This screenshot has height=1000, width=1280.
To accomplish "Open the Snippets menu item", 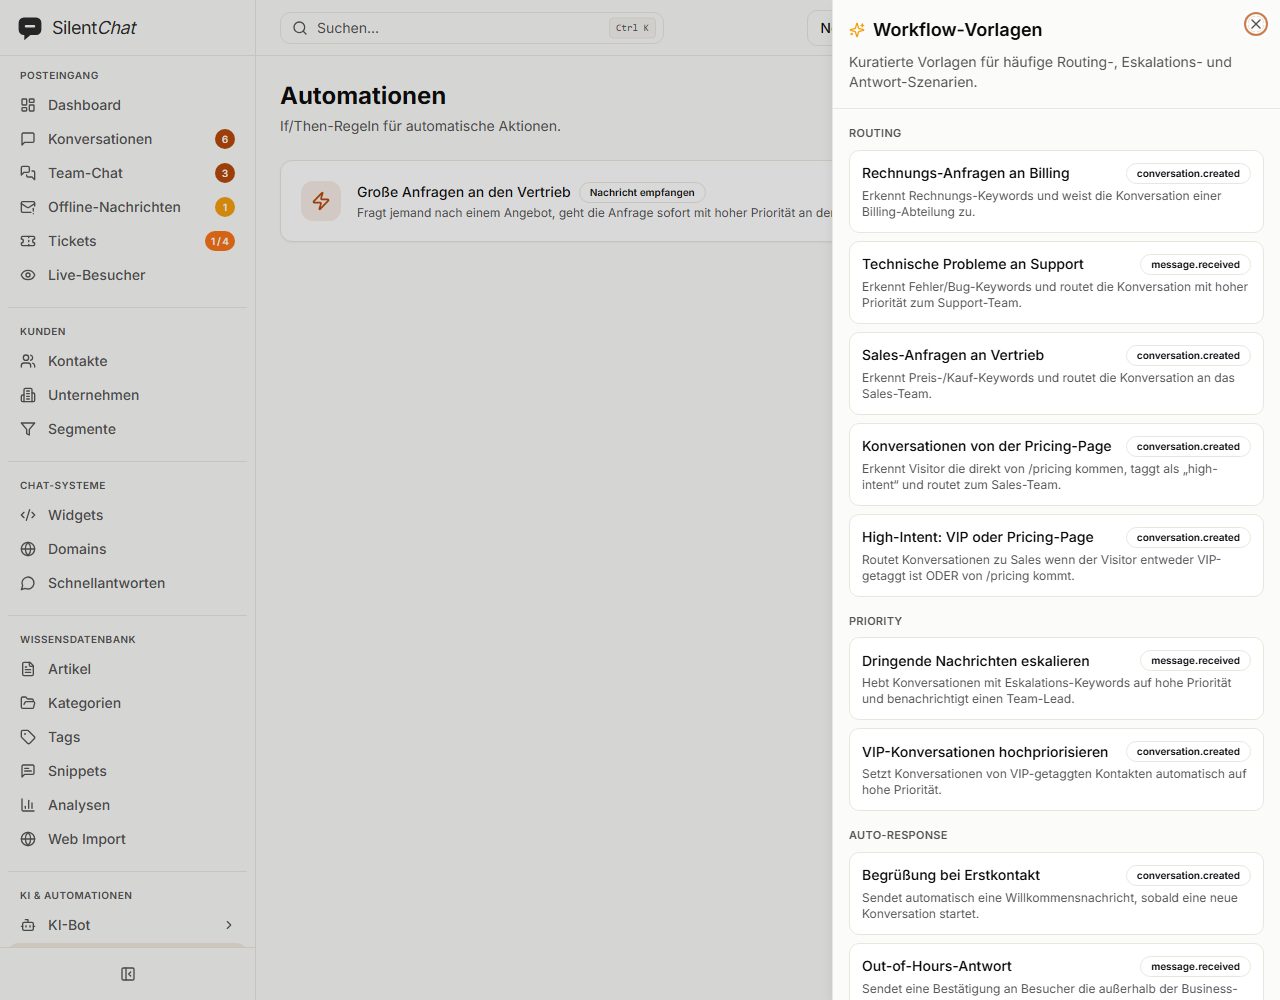I will coord(127,771).
